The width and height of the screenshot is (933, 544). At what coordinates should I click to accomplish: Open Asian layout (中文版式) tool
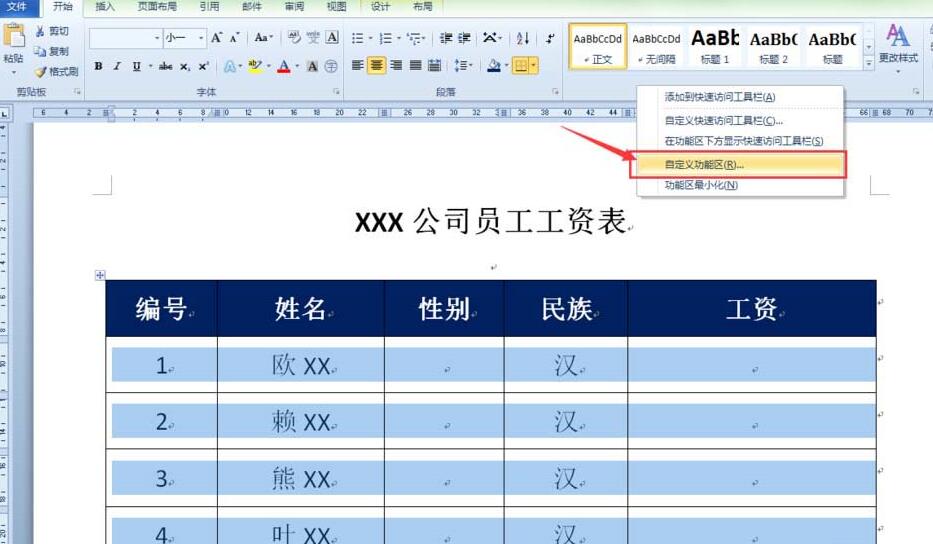492,39
